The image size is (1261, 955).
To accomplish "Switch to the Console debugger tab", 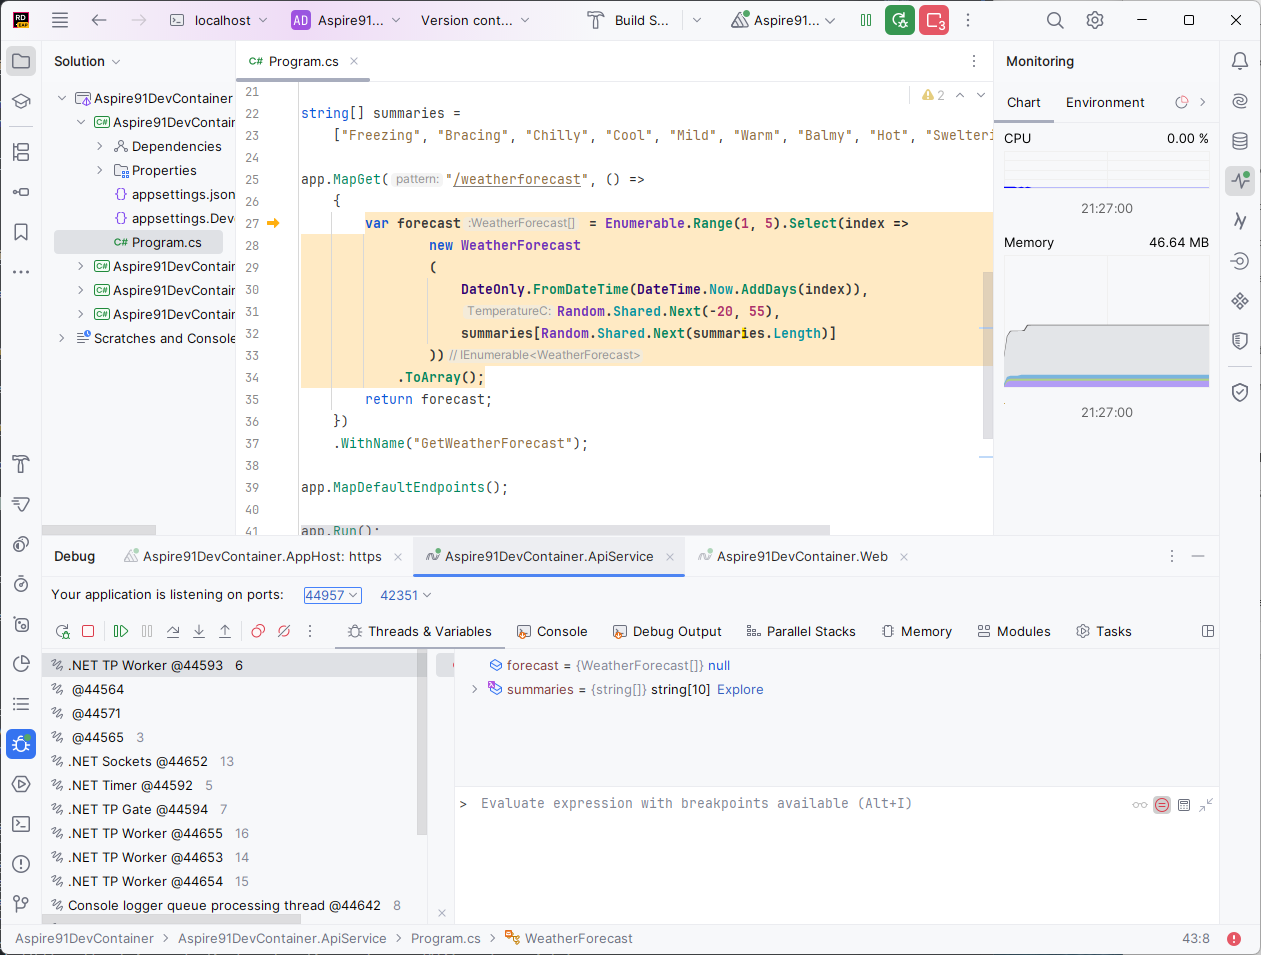I will [552, 631].
